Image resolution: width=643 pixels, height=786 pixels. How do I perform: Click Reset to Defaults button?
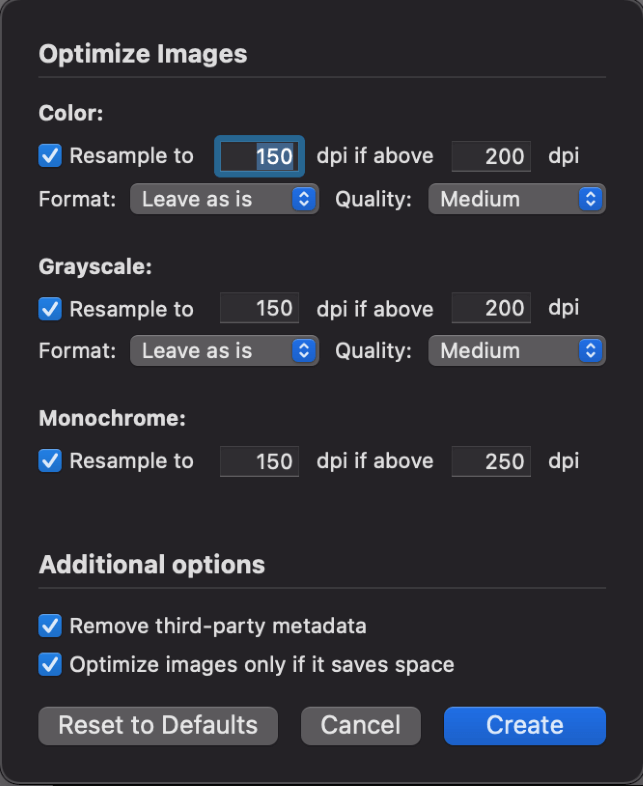(x=158, y=725)
